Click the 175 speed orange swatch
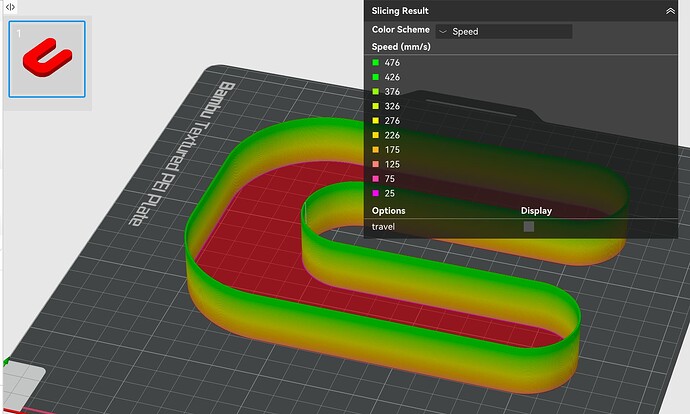The height and width of the screenshot is (414, 690). tap(375, 150)
